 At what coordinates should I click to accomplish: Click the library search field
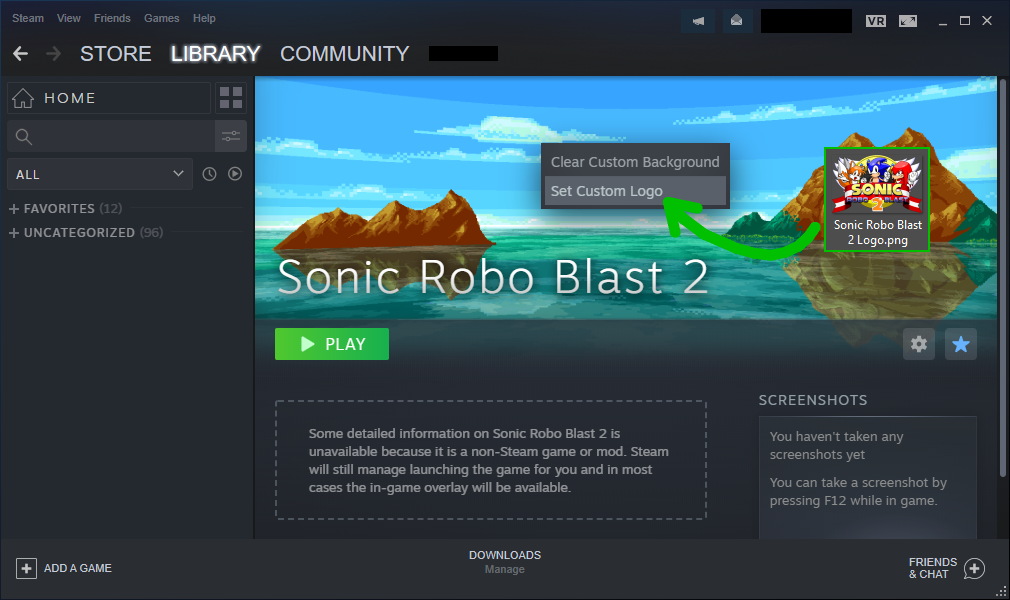[111, 136]
